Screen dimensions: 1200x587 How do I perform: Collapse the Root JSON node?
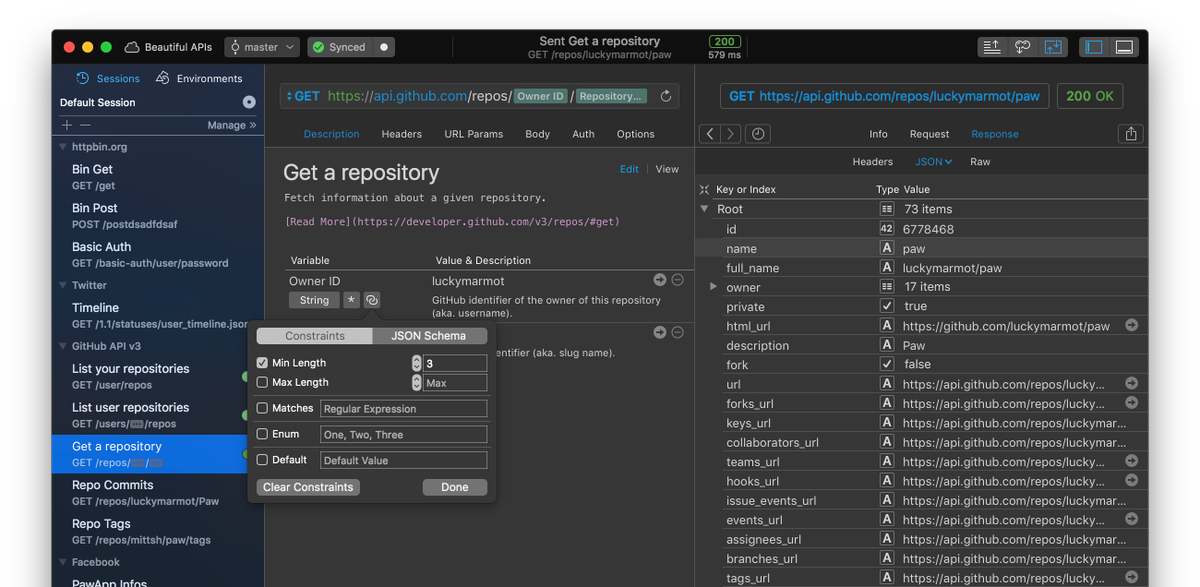click(704, 209)
